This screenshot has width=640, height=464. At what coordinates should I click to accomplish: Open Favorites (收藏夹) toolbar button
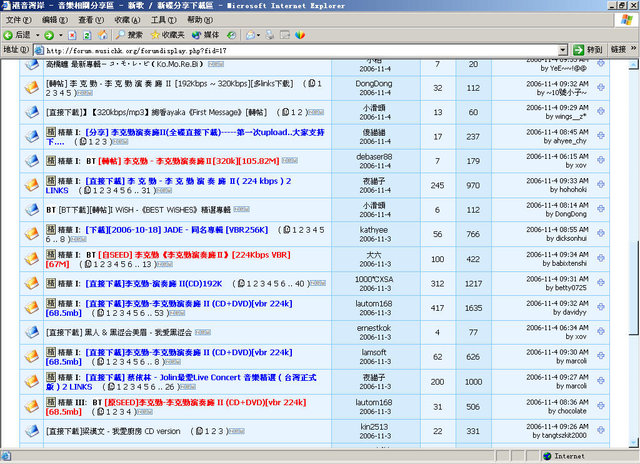pos(167,34)
